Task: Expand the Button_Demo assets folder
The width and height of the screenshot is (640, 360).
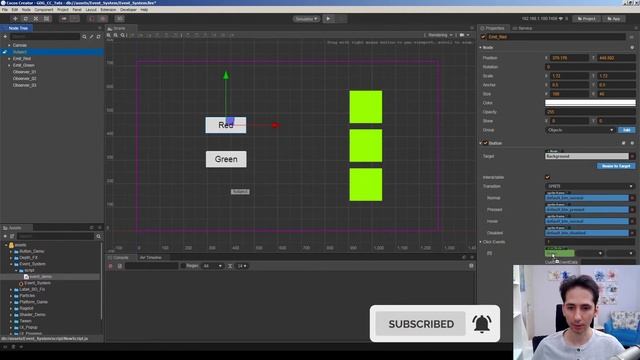Action: click(11, 251)
